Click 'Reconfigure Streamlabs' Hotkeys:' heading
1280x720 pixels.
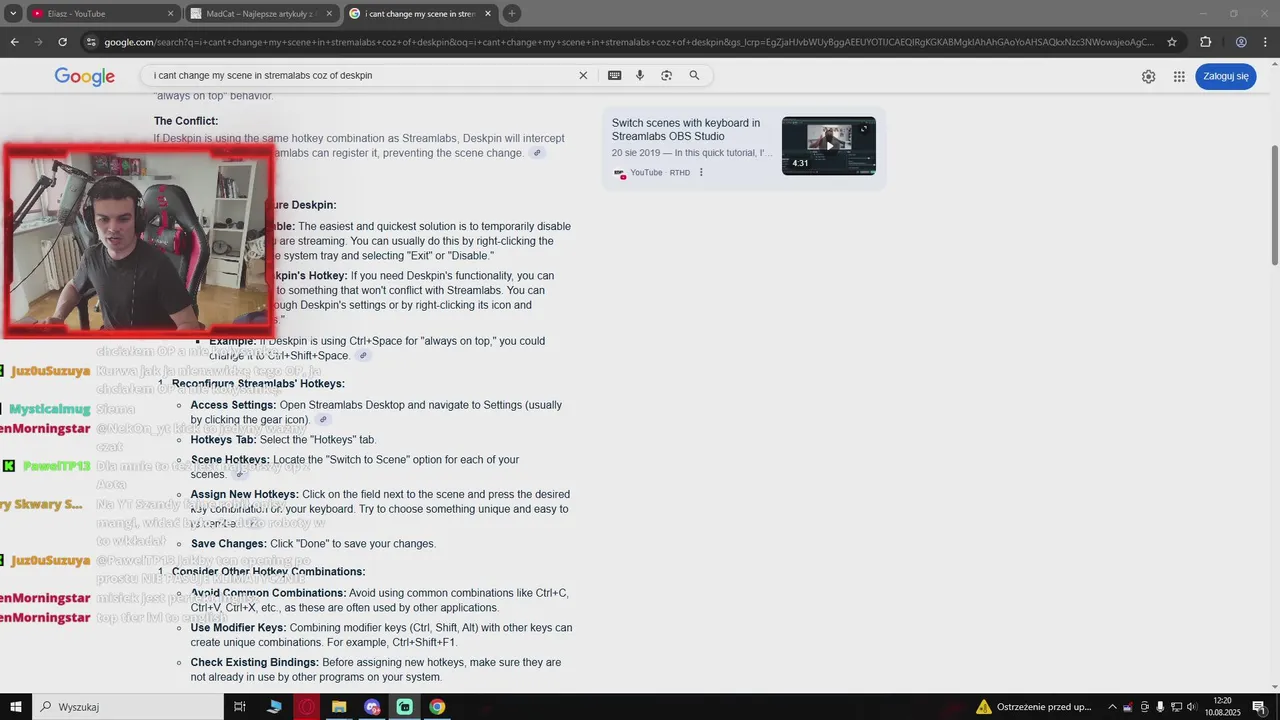tap(258, 384)
